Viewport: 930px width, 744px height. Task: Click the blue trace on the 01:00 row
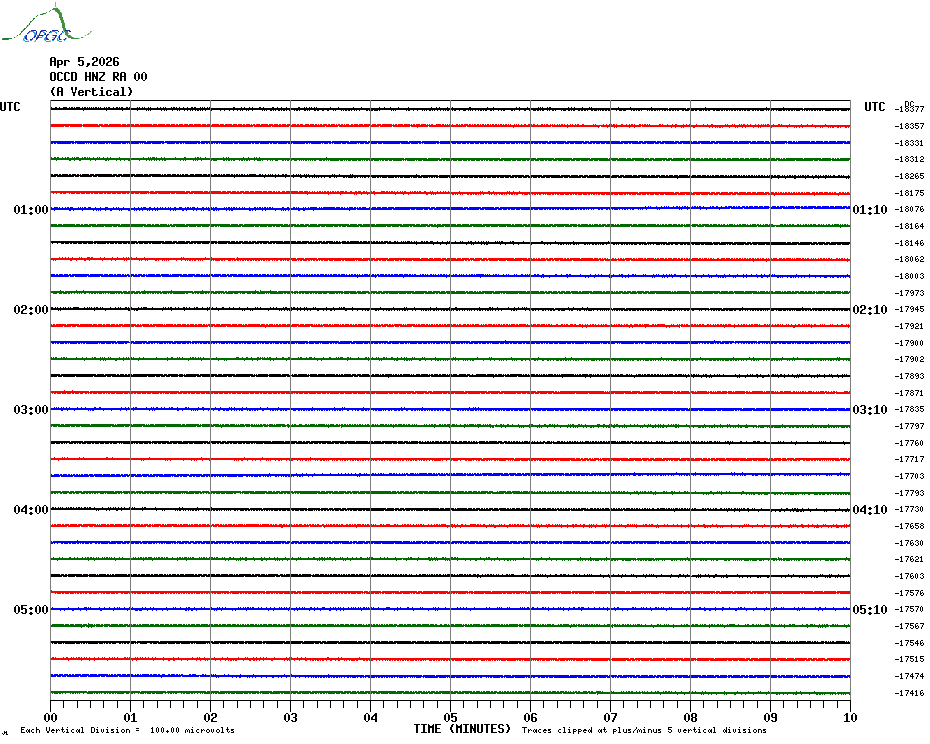(x=450, y=209)
